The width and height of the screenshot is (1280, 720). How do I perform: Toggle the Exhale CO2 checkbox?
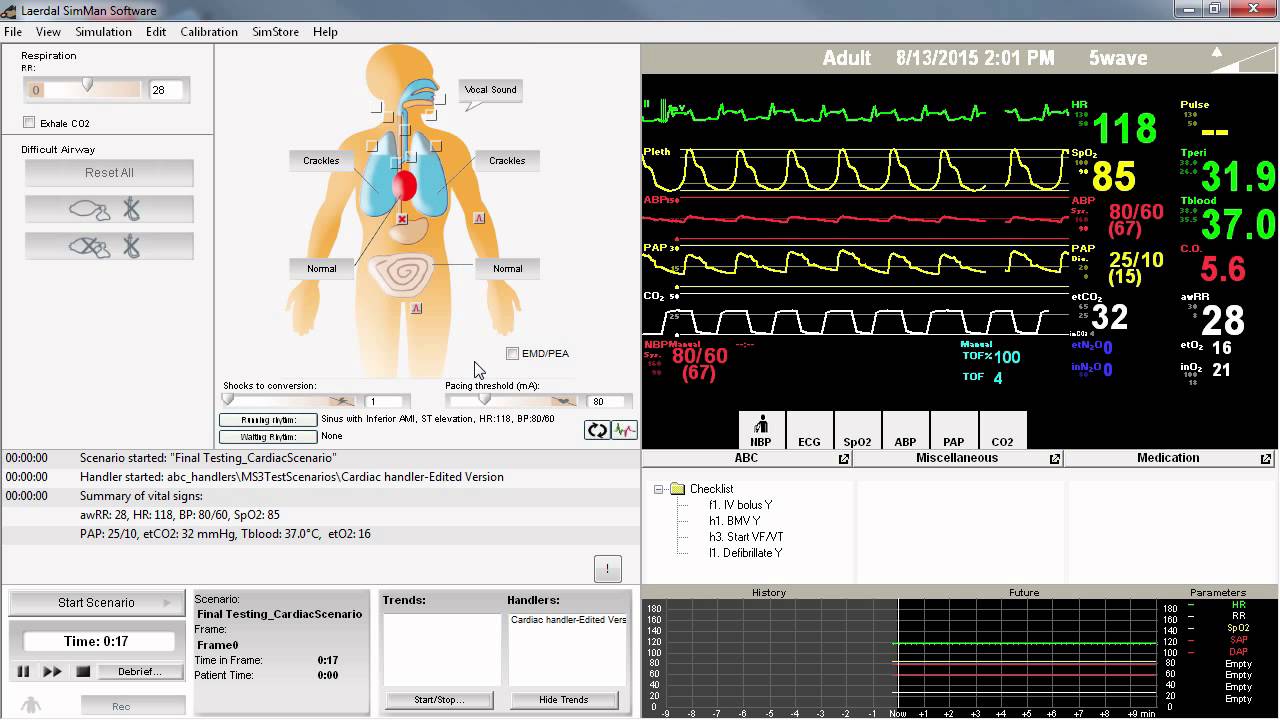point(29,123)
